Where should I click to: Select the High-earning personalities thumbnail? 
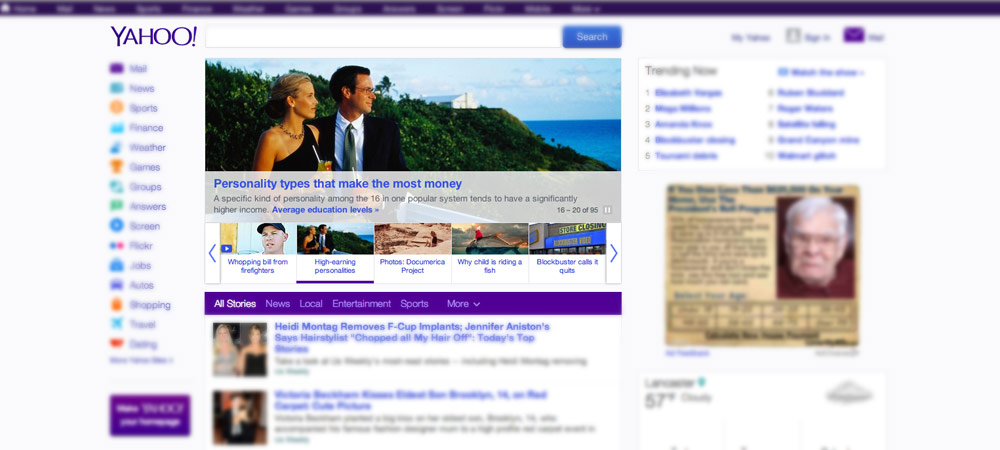tap(335, 253)
